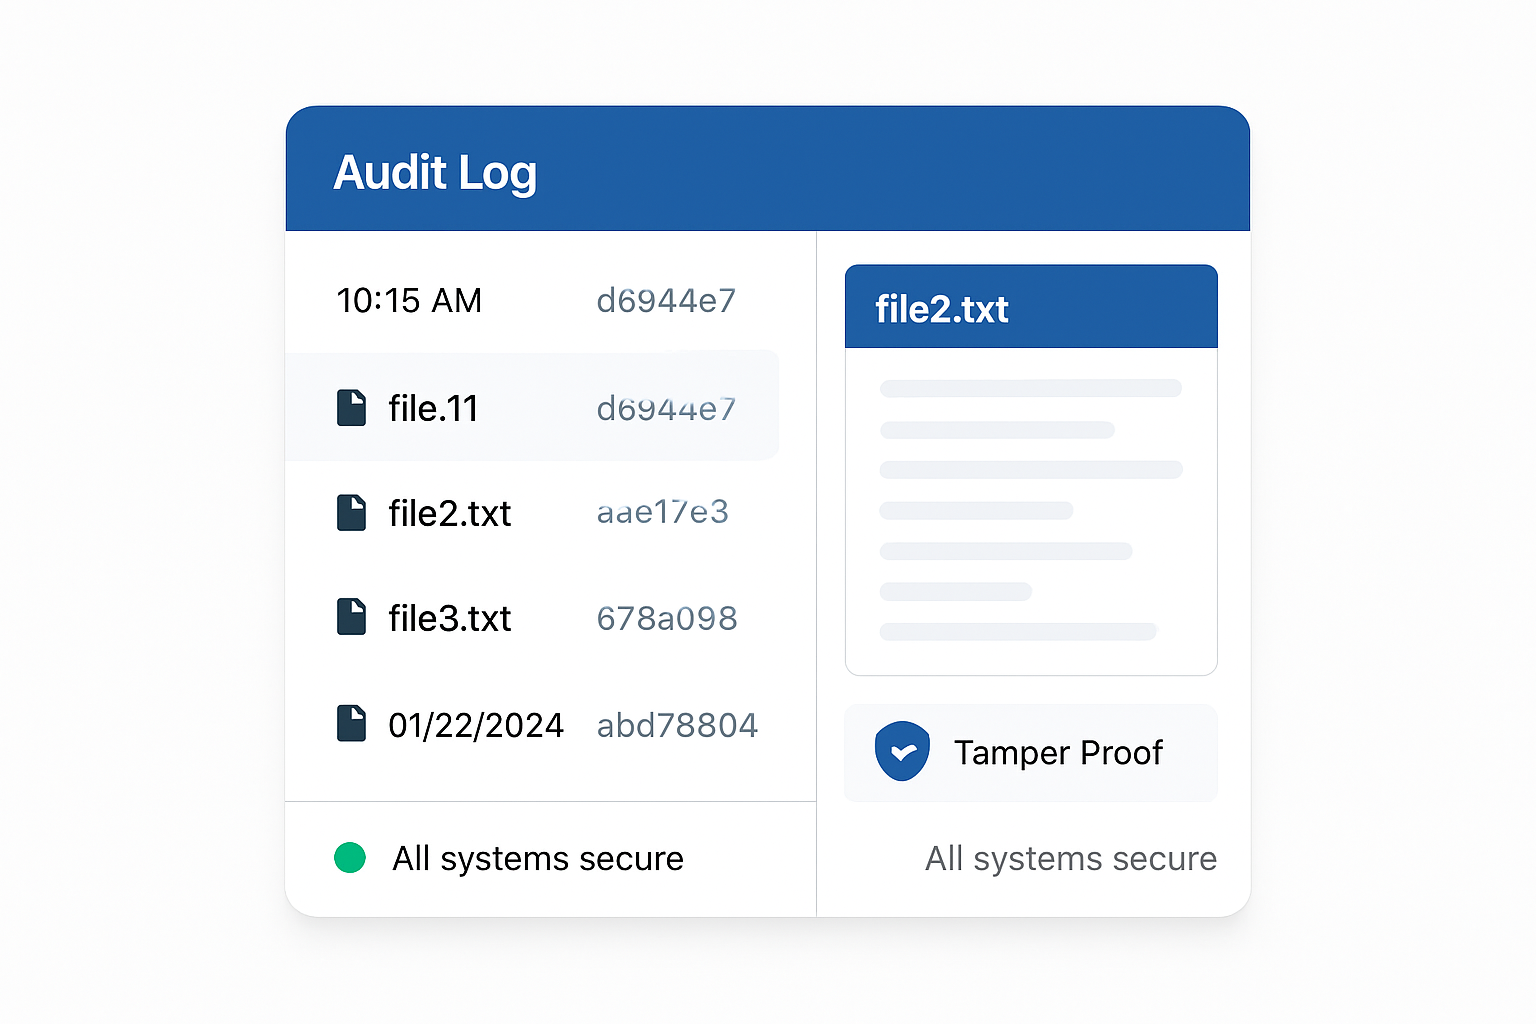Click the file icon beside file2.txt row
Screen dimensions: 1536x1024
coord(351,513)
